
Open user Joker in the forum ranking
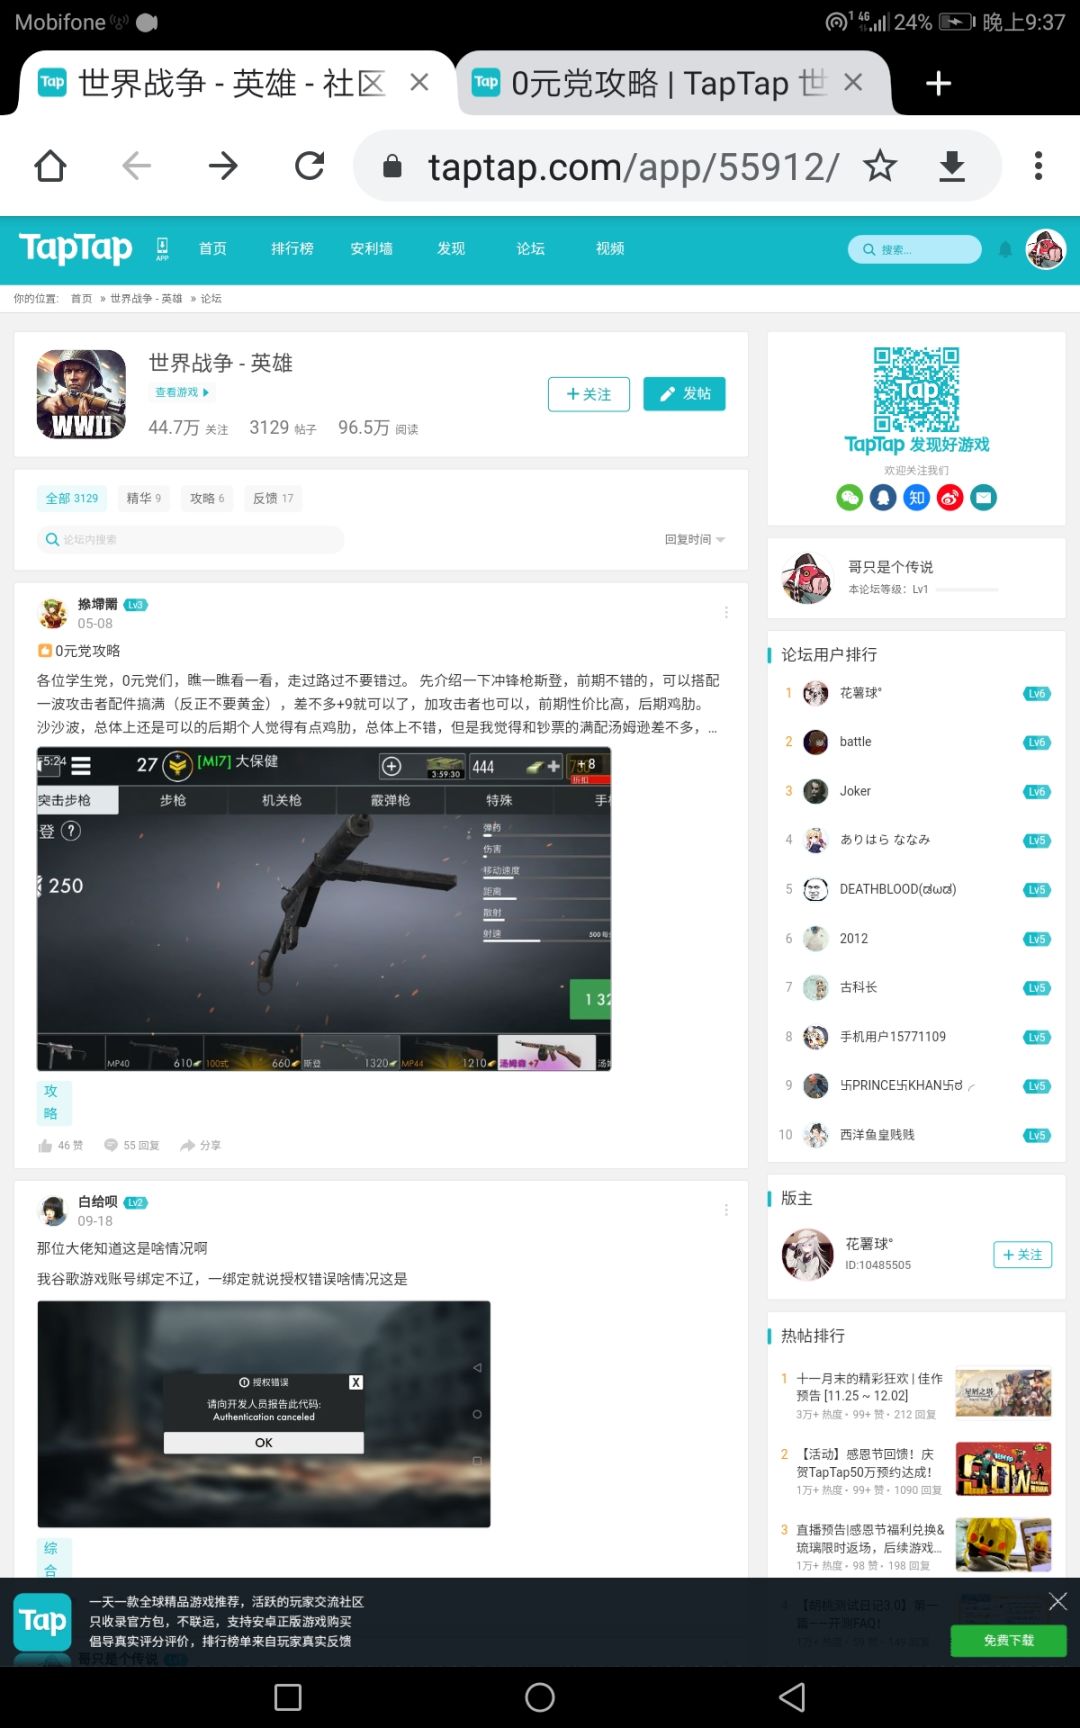[x=855, y=790]
